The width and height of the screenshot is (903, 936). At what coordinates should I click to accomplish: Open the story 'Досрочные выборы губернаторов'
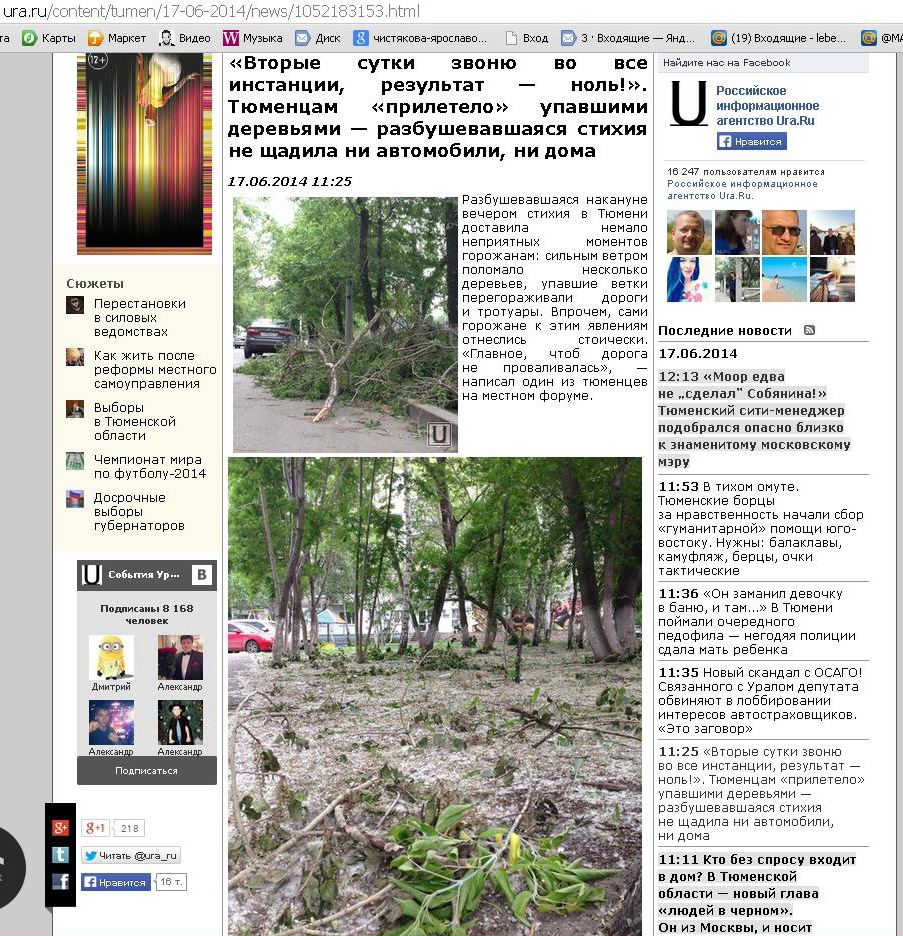pyautogui.click(x=139, y=512)
